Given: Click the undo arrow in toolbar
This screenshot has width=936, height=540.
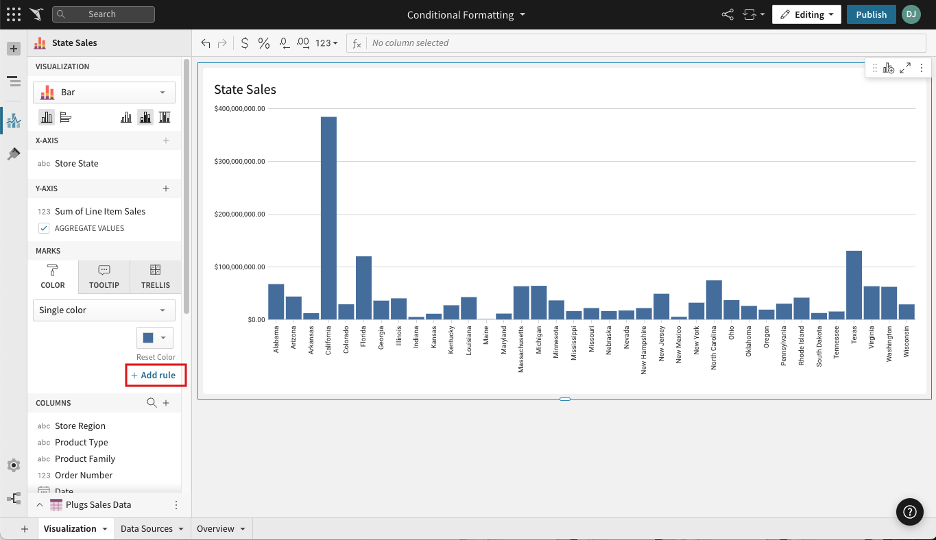Looking at the screenshot, I should [x=206, y=43].
